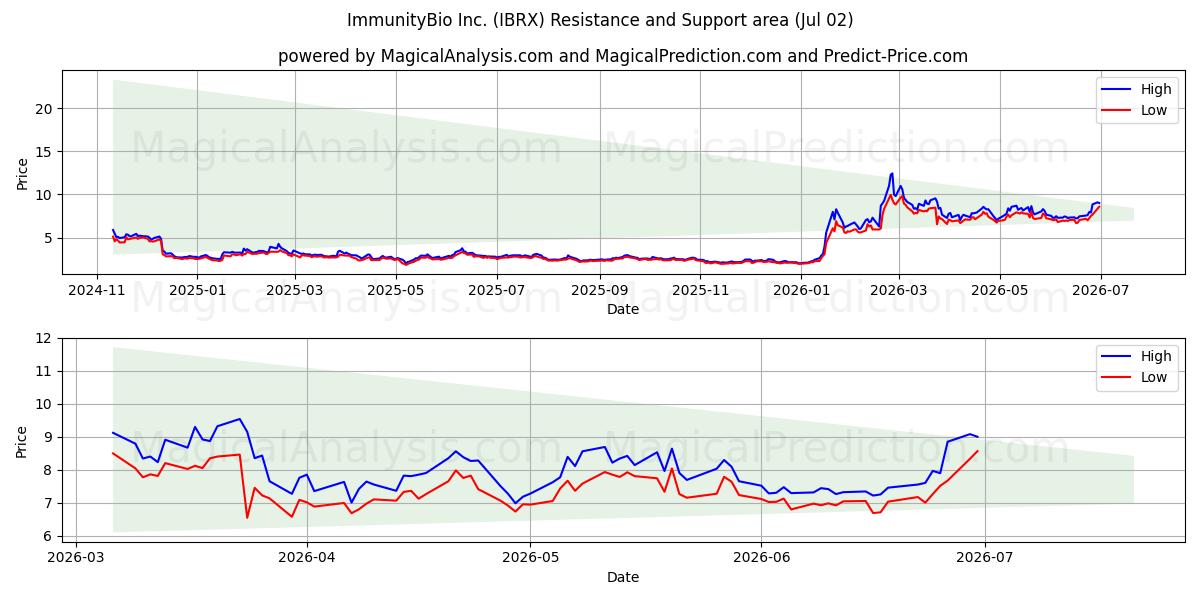Click the y-axis value '11' in the bottom chart
The image size is (1200, 600).
[45, 371]
